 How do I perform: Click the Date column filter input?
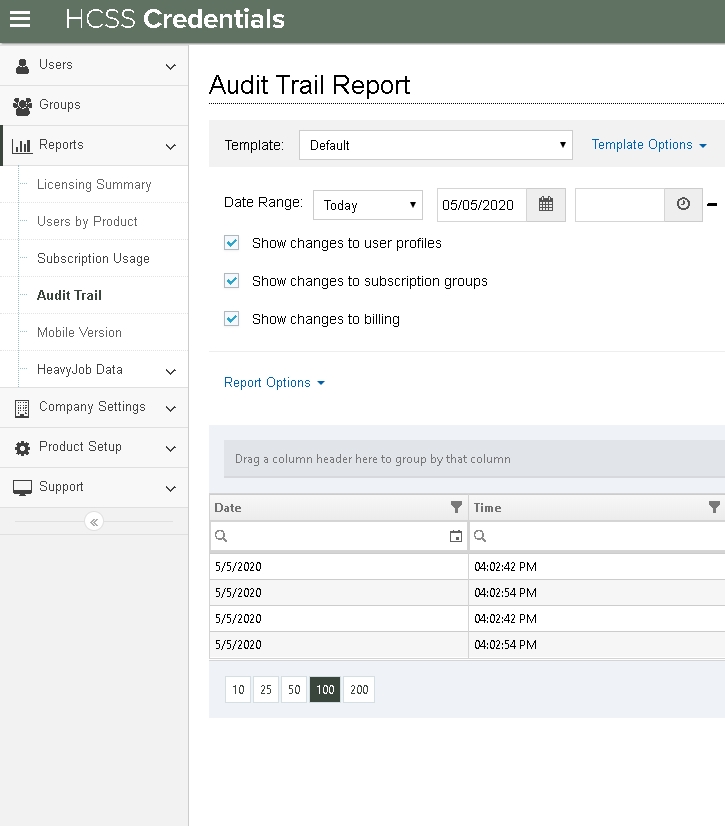pos(337,536)
